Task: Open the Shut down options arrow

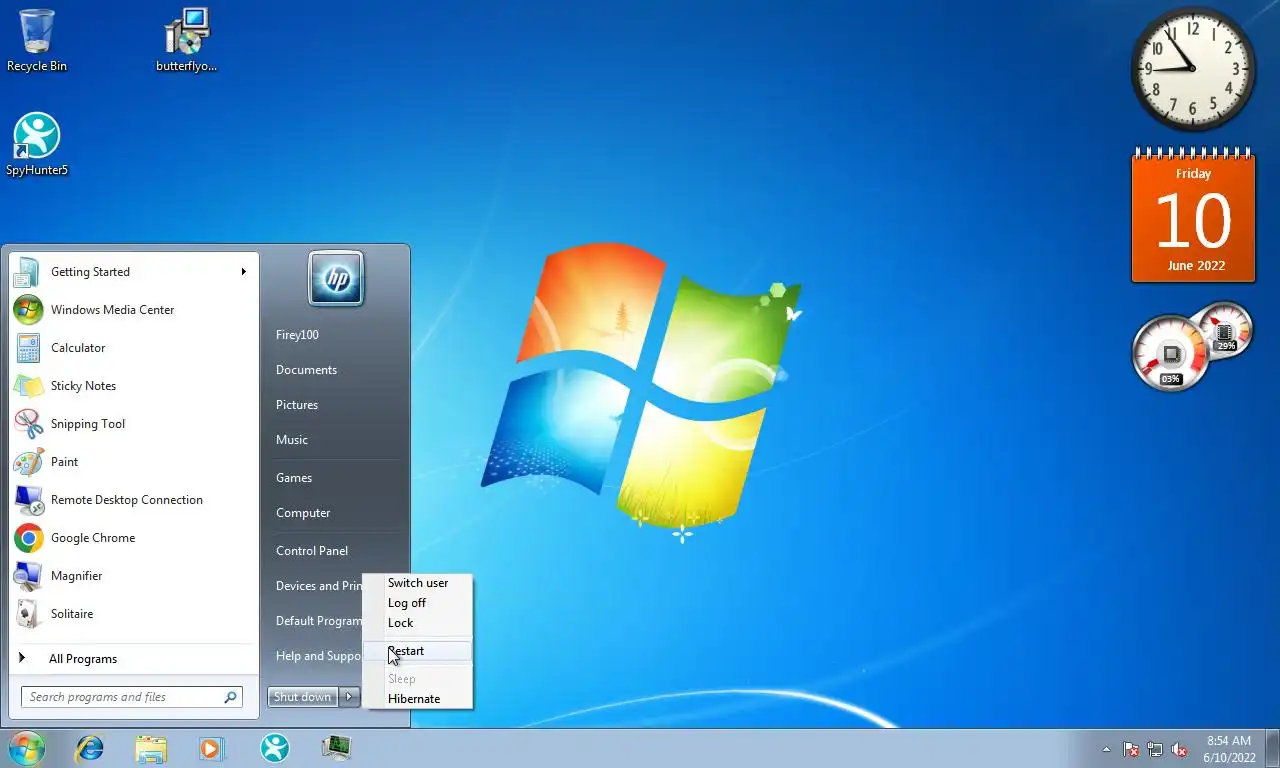Action: click(x=349, y=697)
